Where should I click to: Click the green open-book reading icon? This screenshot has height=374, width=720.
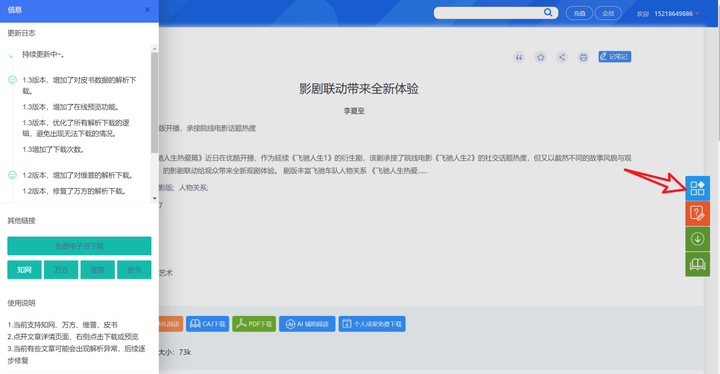[x=698, y=264]
